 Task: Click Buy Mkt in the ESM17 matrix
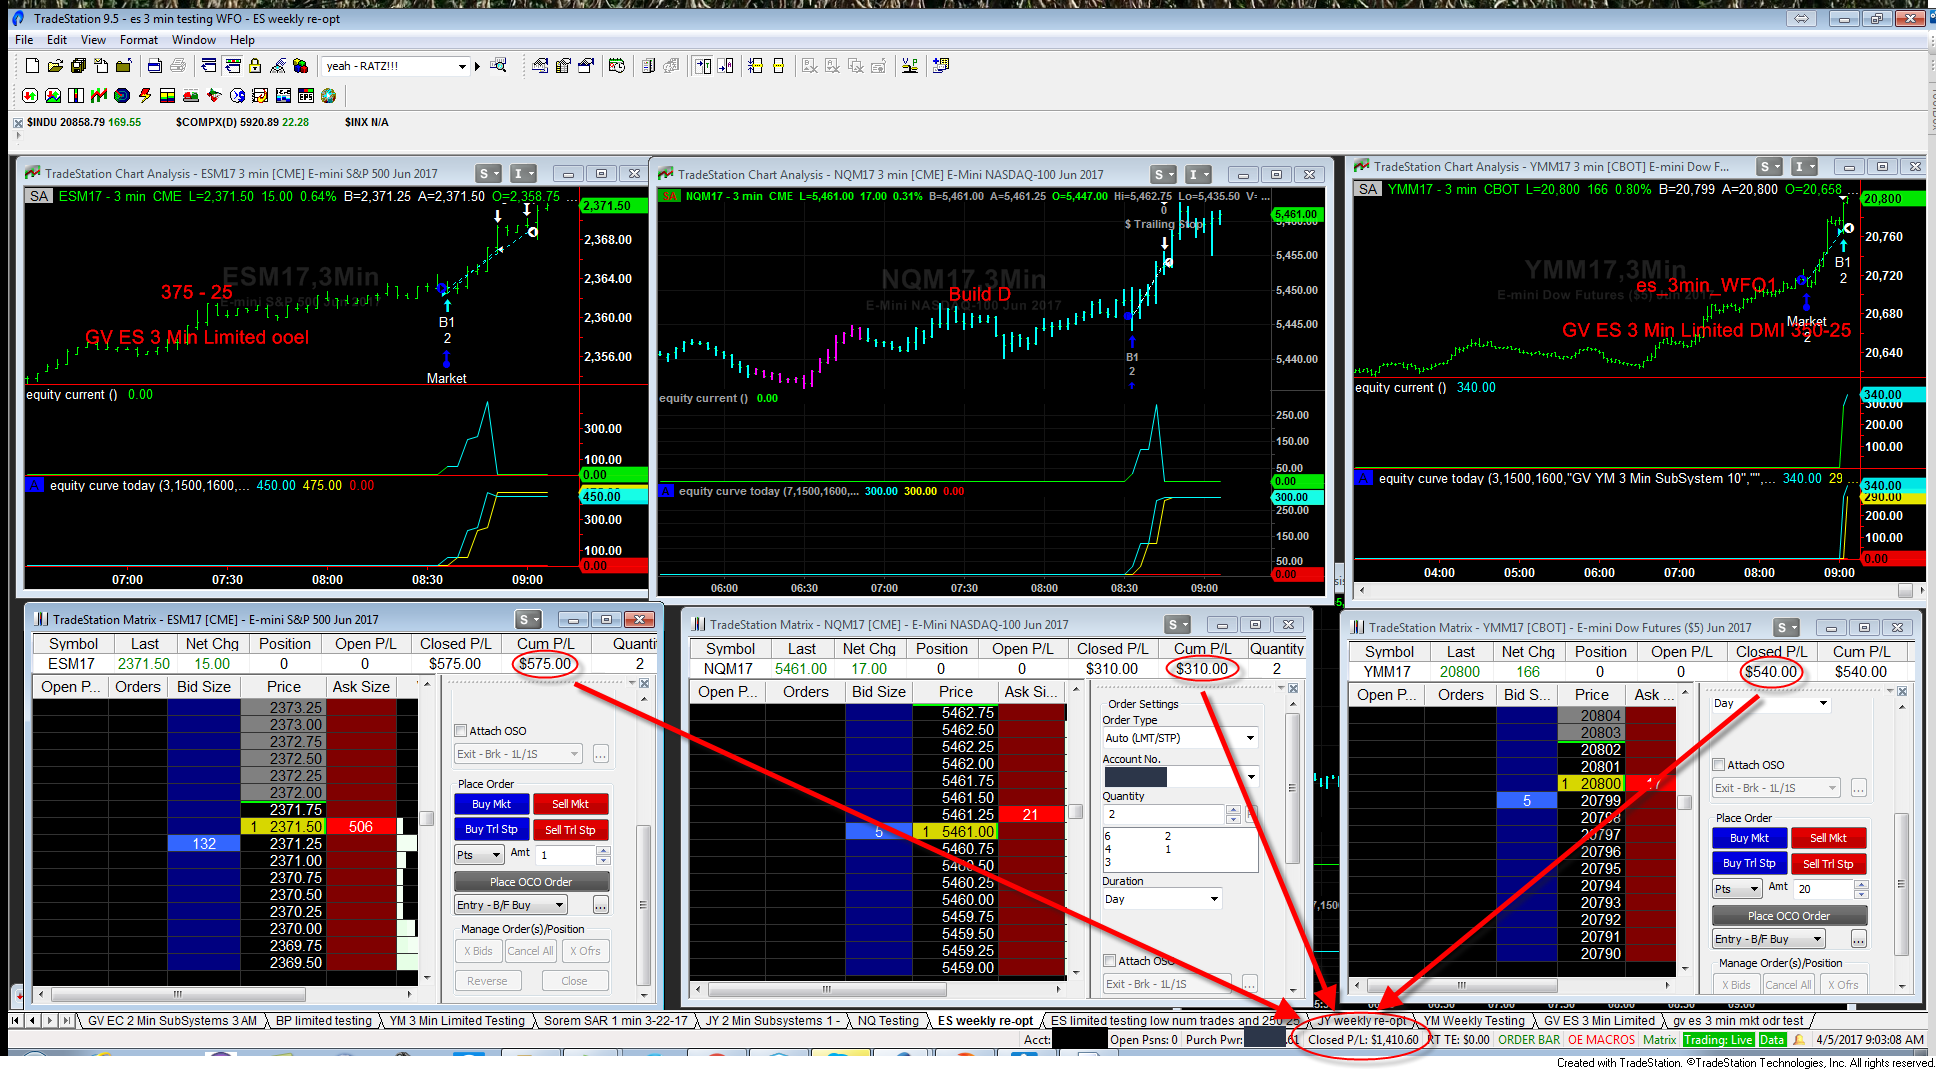tap(491, 804)
